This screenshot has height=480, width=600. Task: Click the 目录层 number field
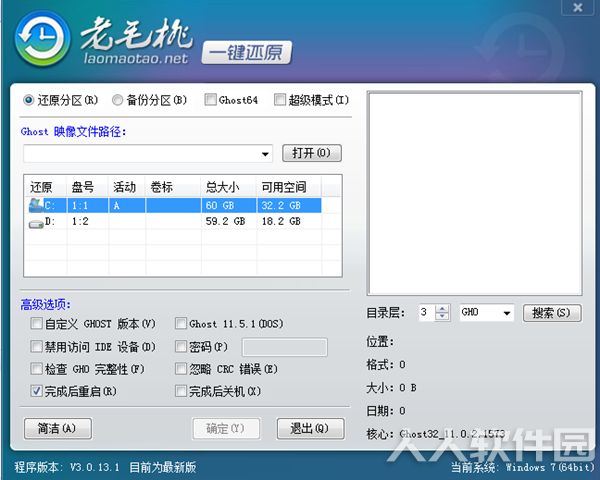pyautogui.click(x=427, y=313)
